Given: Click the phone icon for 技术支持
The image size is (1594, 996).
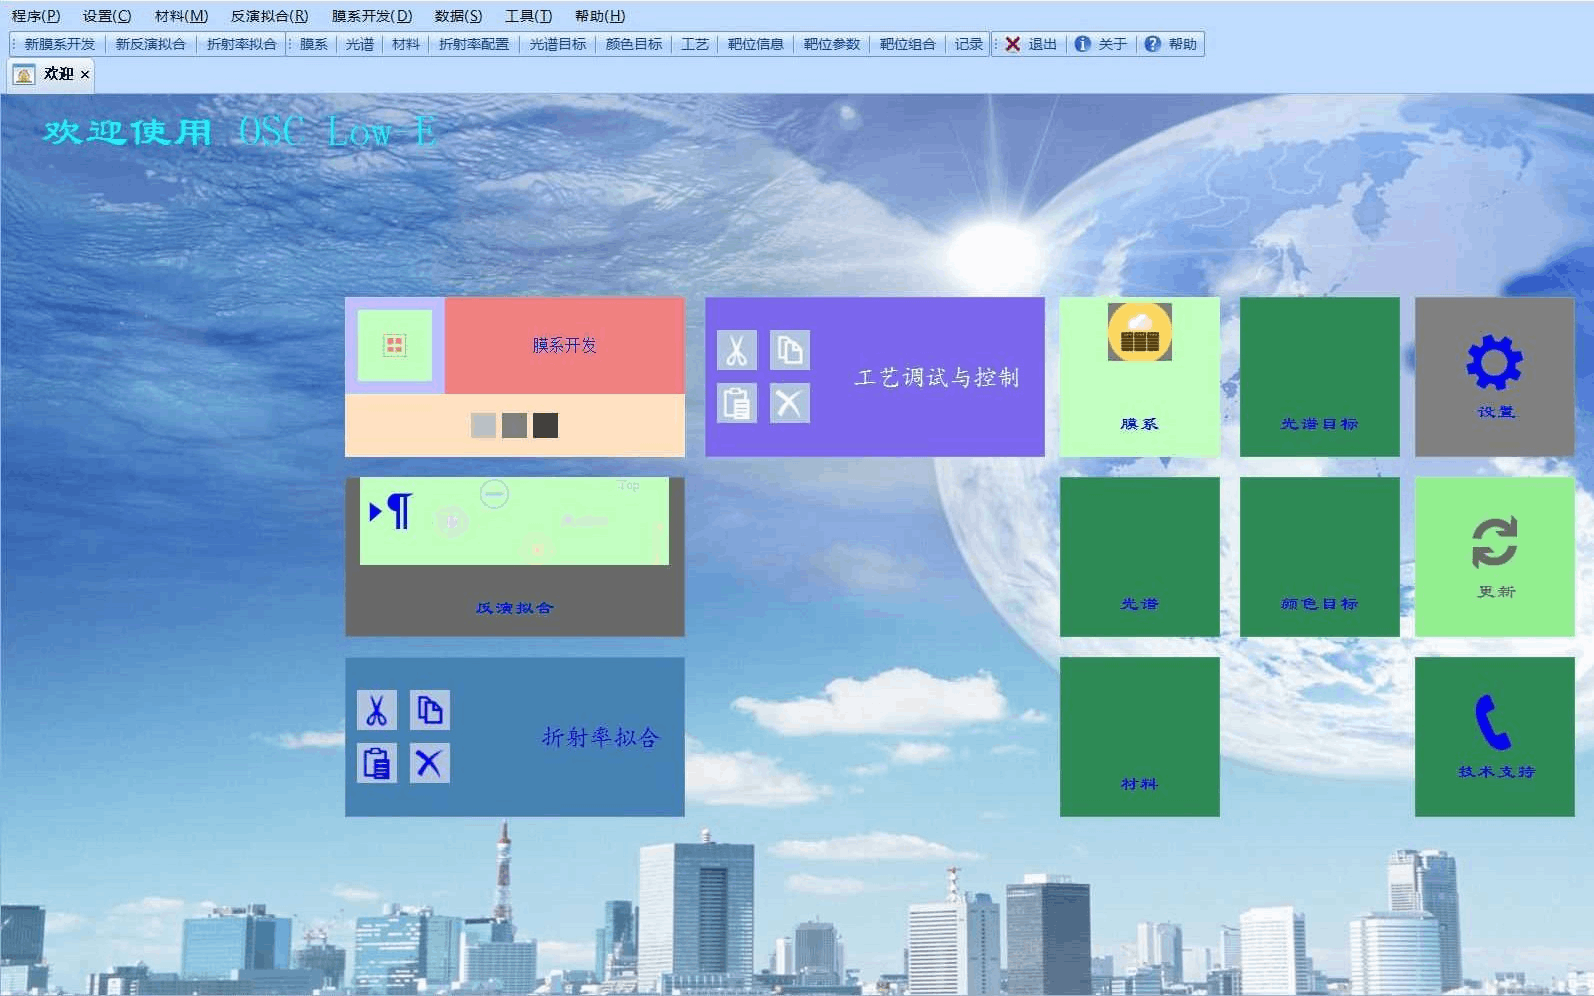Looking at the screenshot, I should pyautogui.click(x=1493, y=722).
